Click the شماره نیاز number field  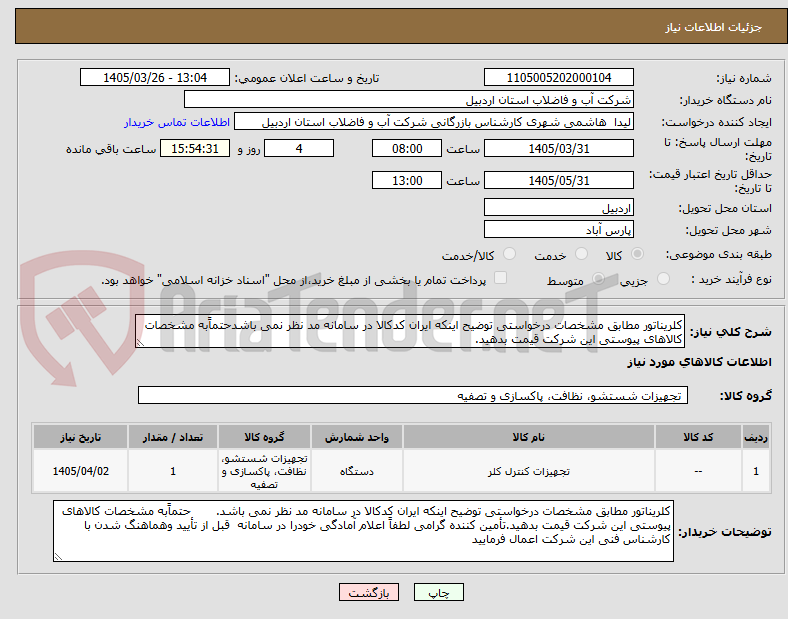[x=559, y=78]
